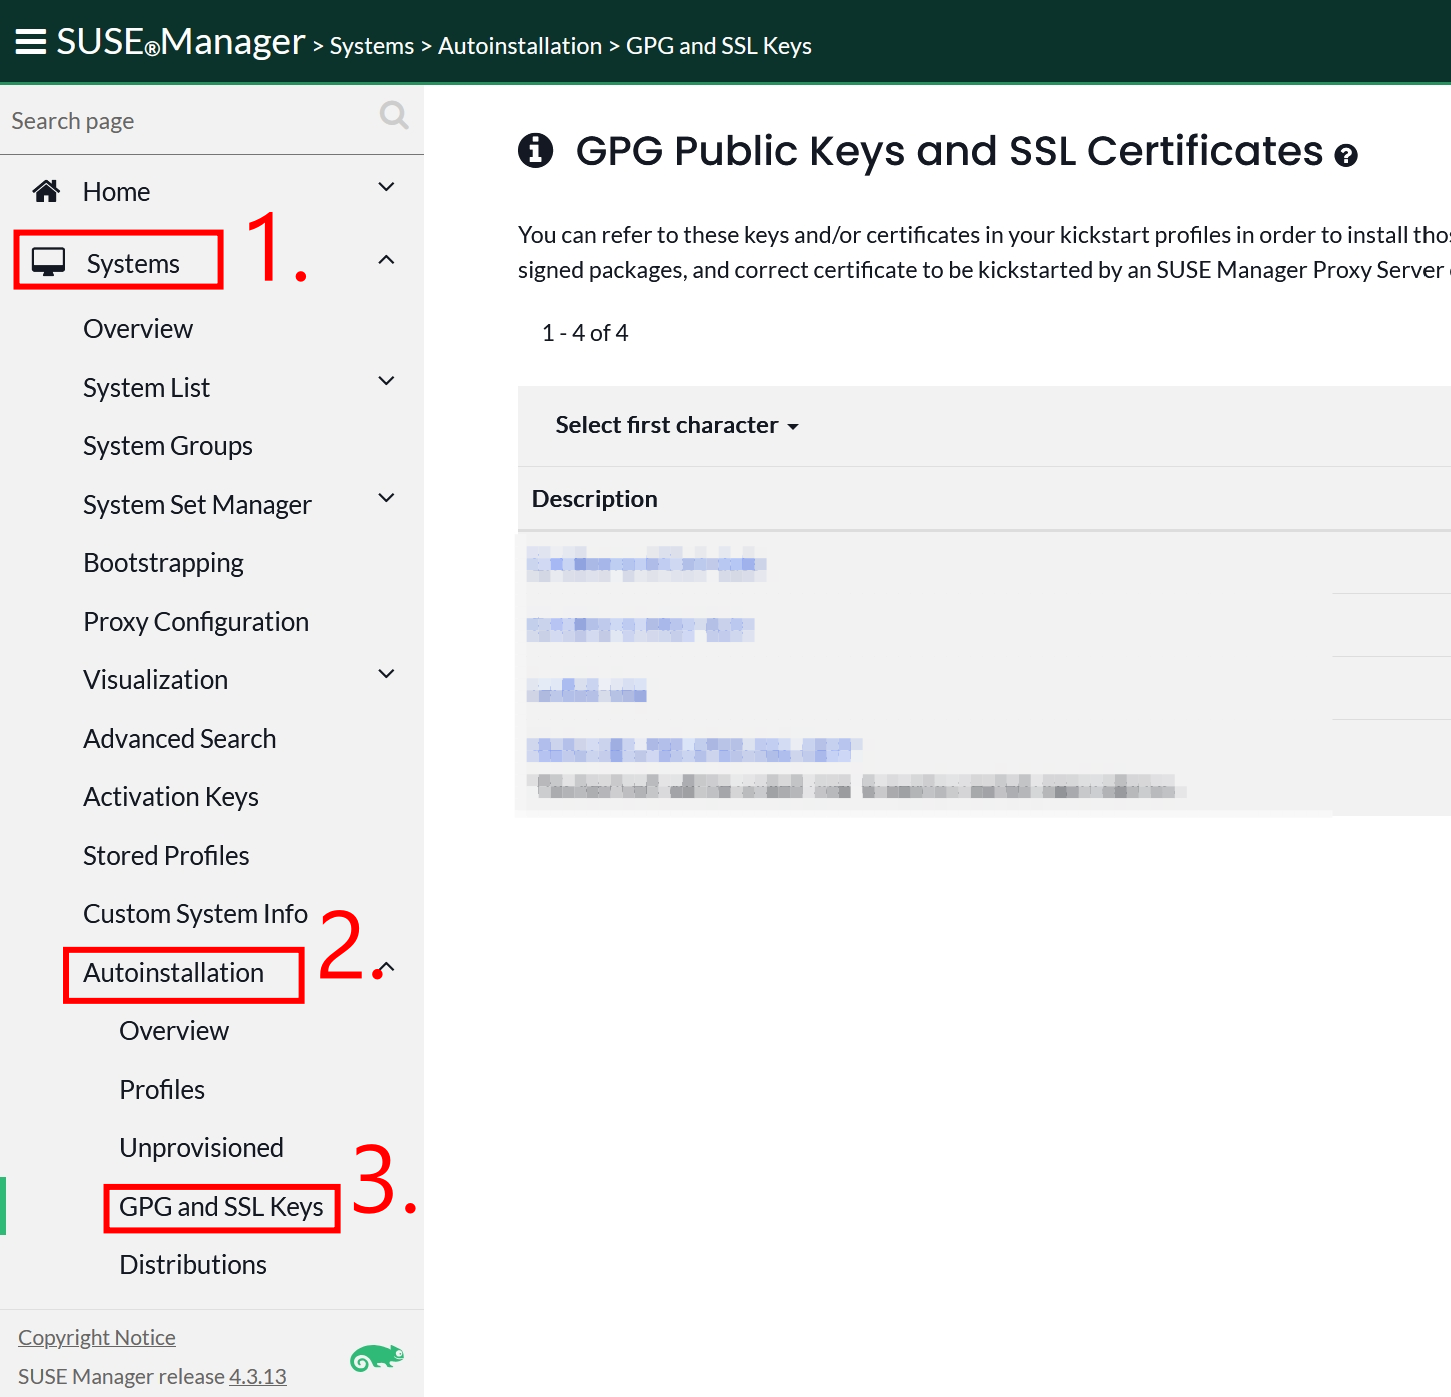Click the search magnifier icon
Screen dimensions: 1451x1397
coord(394,116)
